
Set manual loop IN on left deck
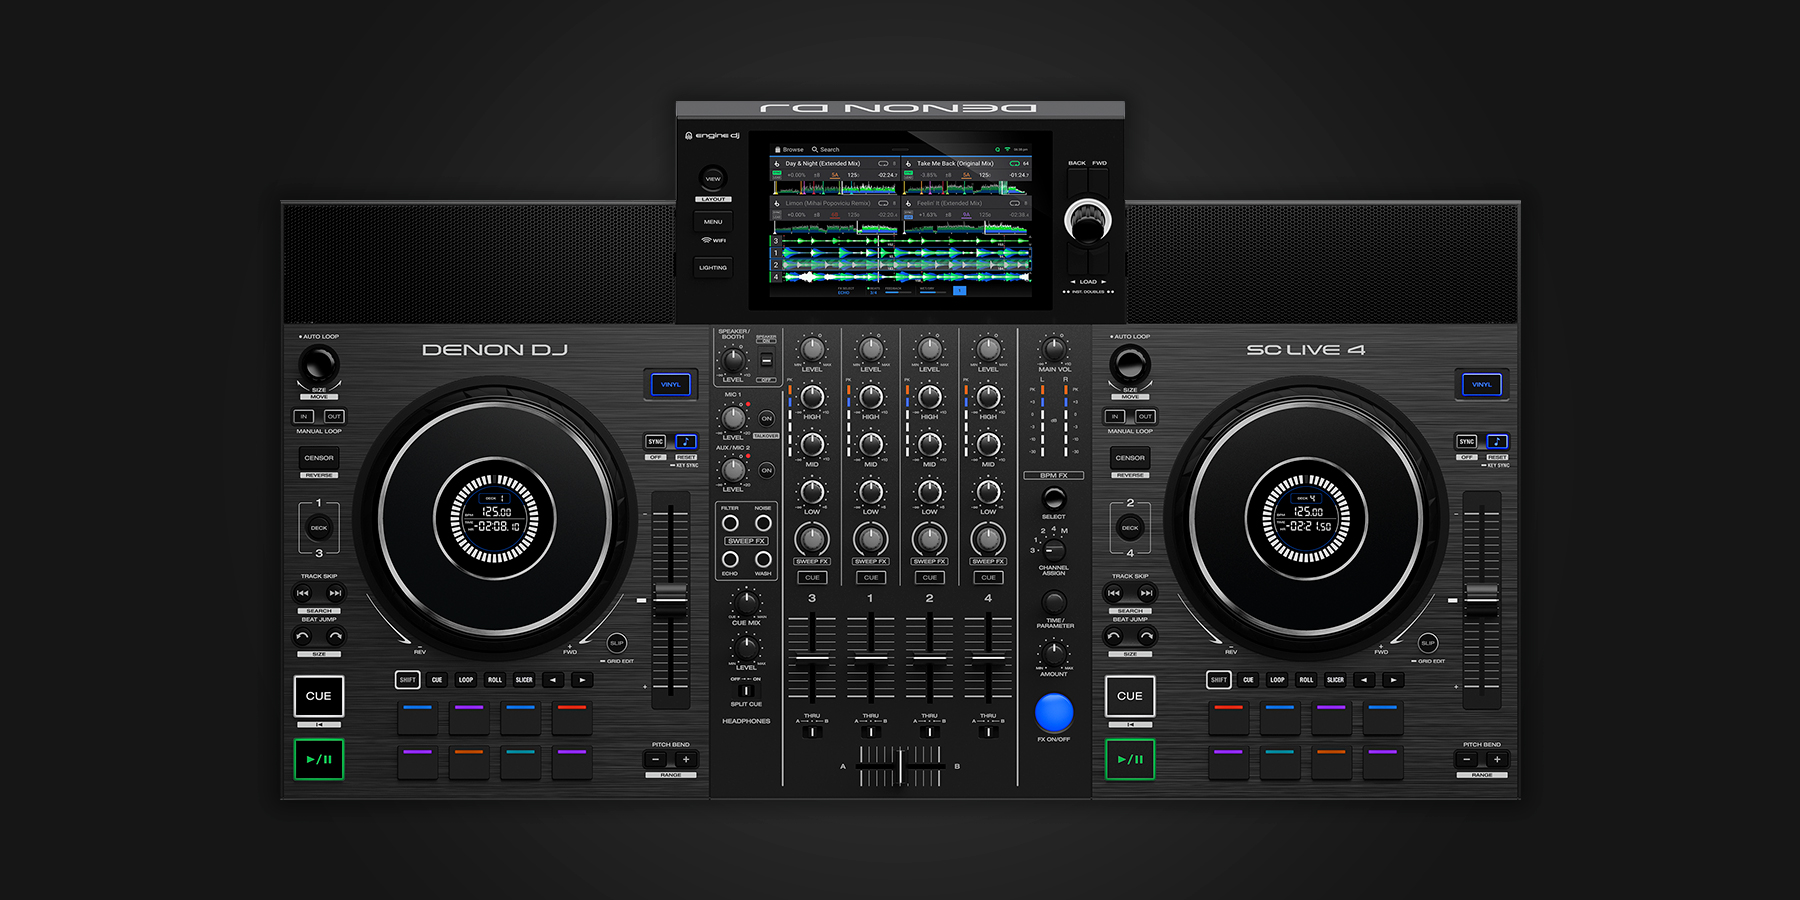[304, 416]
